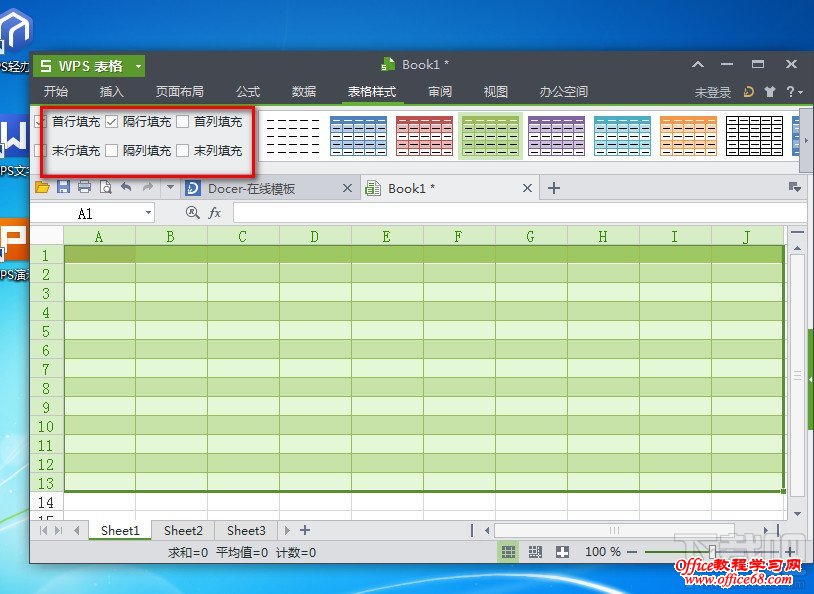Switch to page layout view icon in status bar
This screenshot has width=814, height=594.
coord(535,552)
